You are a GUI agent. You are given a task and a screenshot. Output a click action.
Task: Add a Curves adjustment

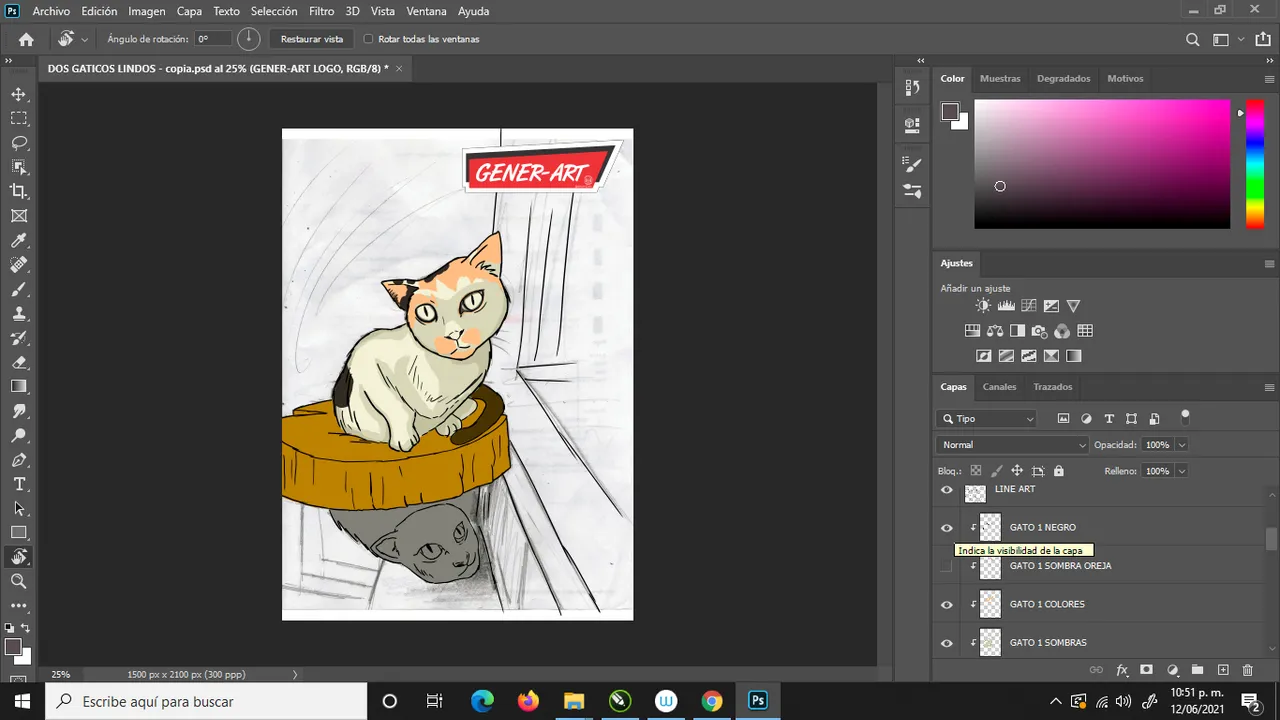[1028, 306]
